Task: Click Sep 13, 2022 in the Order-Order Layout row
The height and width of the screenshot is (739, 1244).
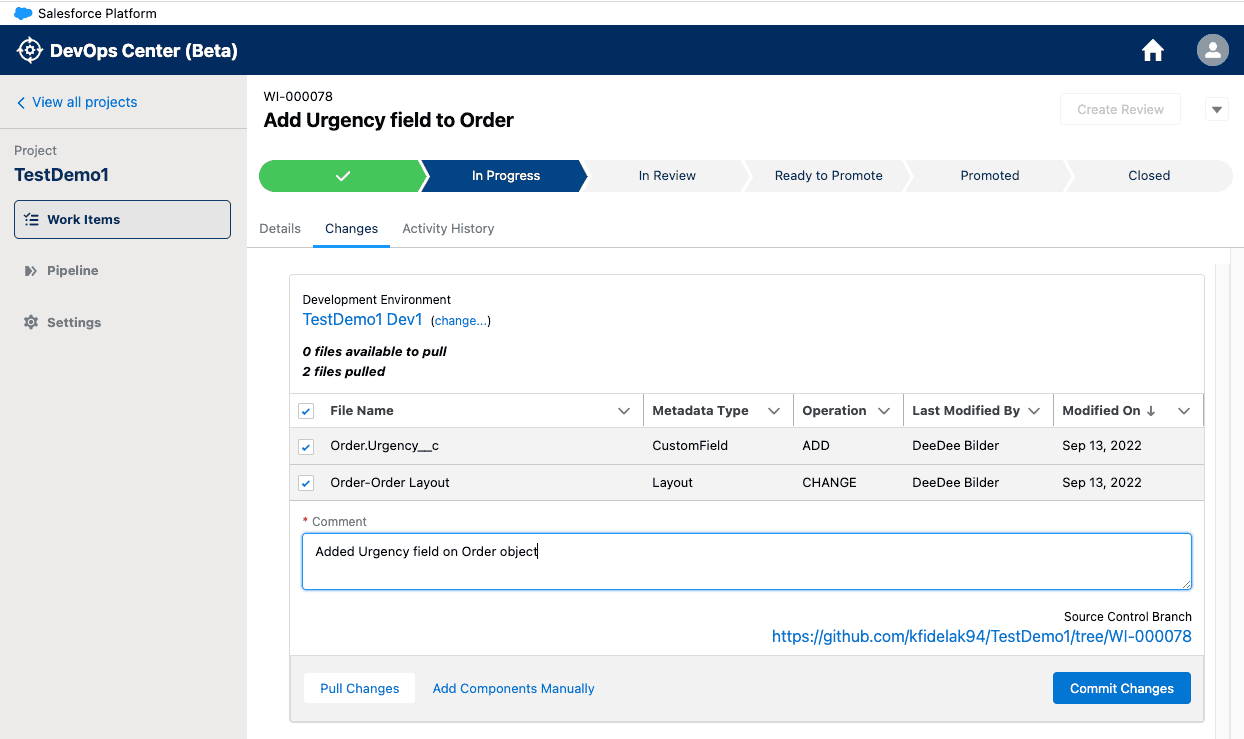Action: tap(1102, 483)
